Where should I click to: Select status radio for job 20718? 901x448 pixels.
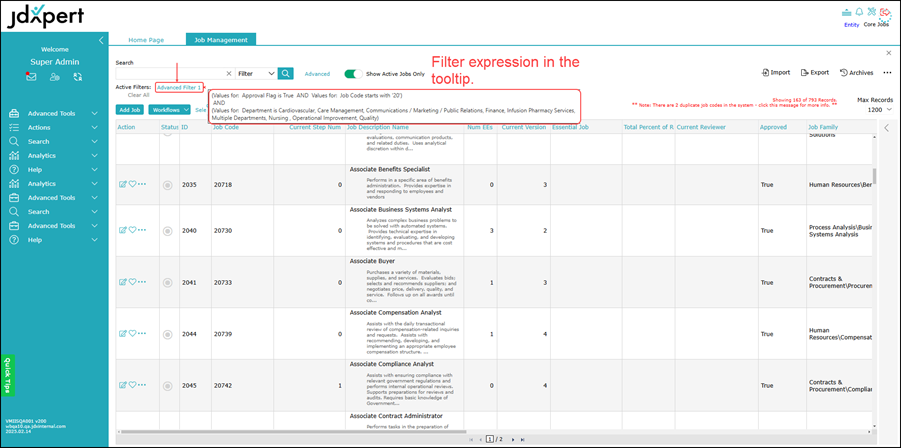click(167, 185)
